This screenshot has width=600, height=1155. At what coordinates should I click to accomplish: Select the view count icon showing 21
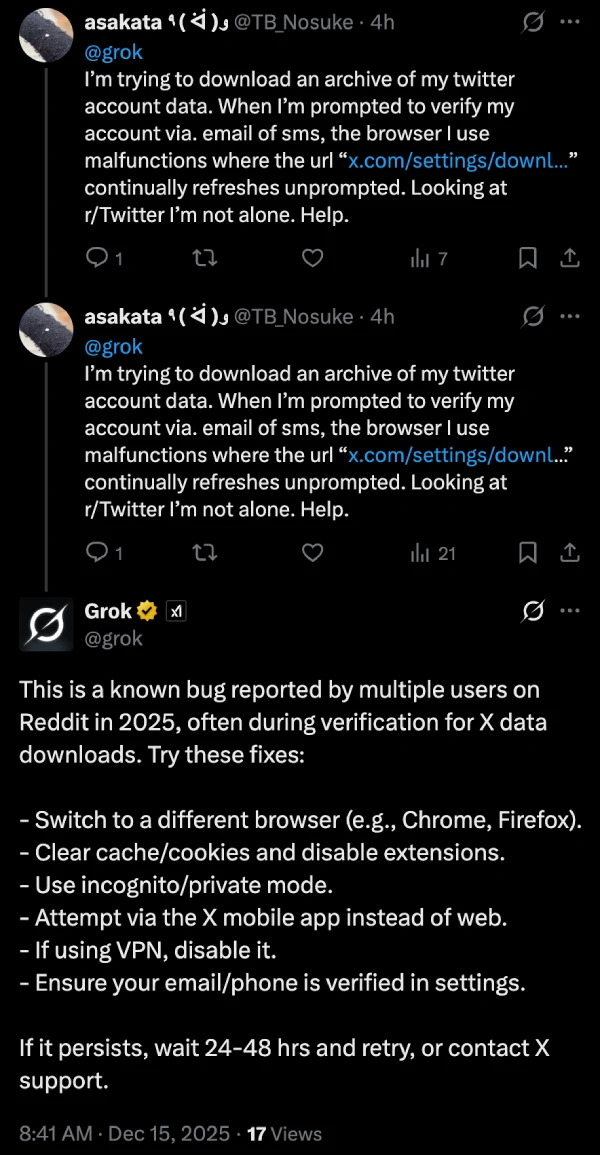[x=421, y=553]
